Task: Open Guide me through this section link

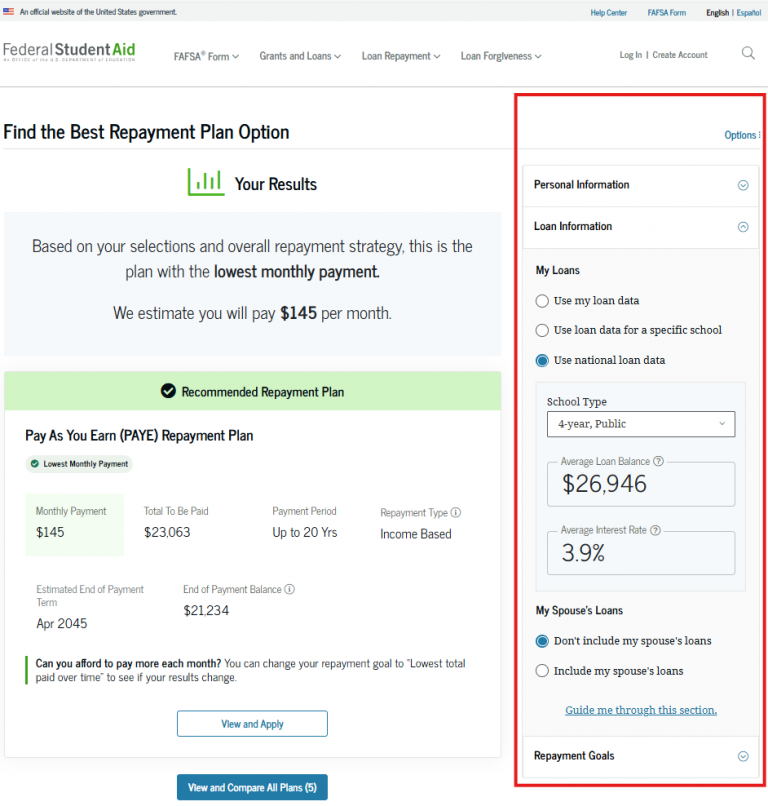Action: [640, 710]
